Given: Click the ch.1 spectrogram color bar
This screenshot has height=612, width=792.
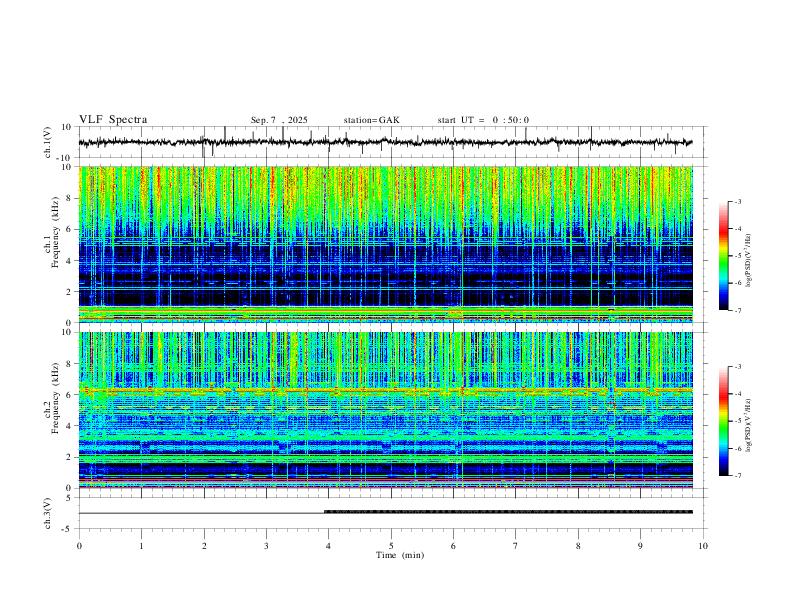Looking at the screenshot, I should 723,256.
